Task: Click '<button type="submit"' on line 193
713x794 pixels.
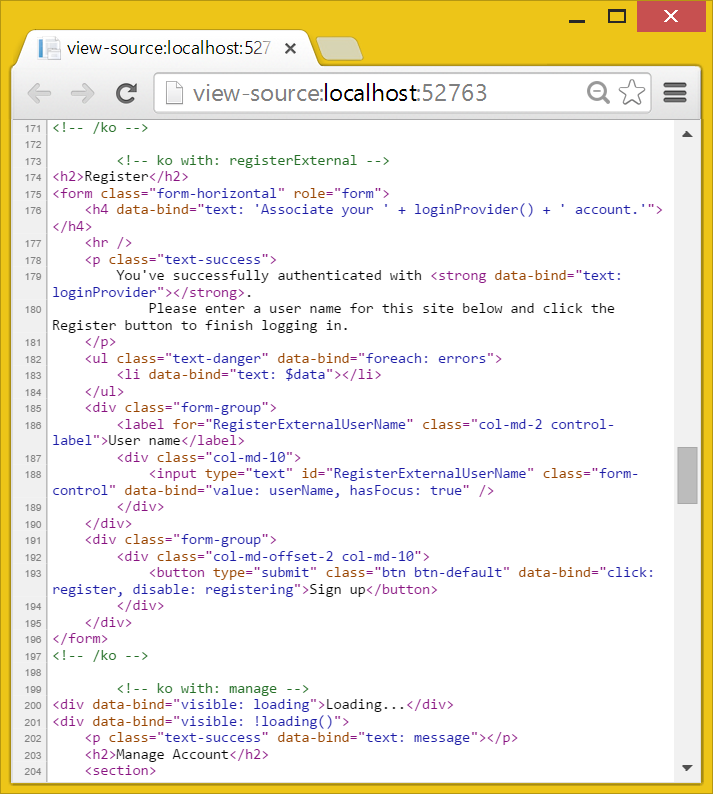Action: pyautogui.click(x=233, y=573)
